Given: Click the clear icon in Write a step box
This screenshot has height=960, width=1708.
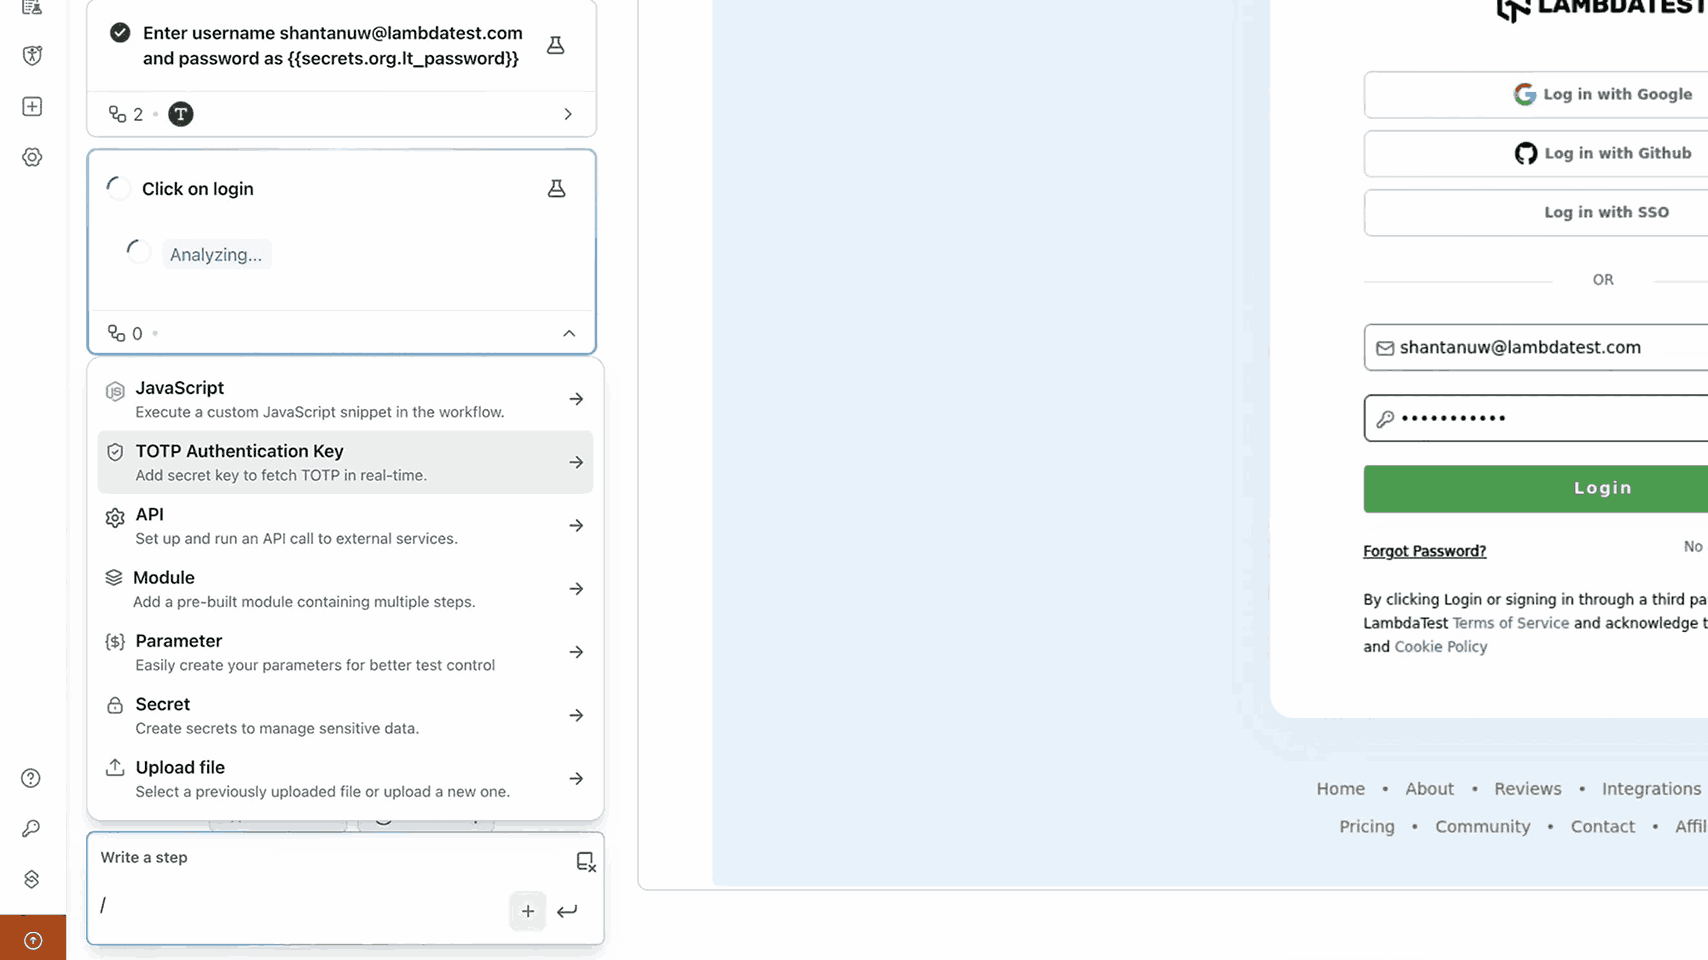Looking at the screenshot, I should click(586, 861).
